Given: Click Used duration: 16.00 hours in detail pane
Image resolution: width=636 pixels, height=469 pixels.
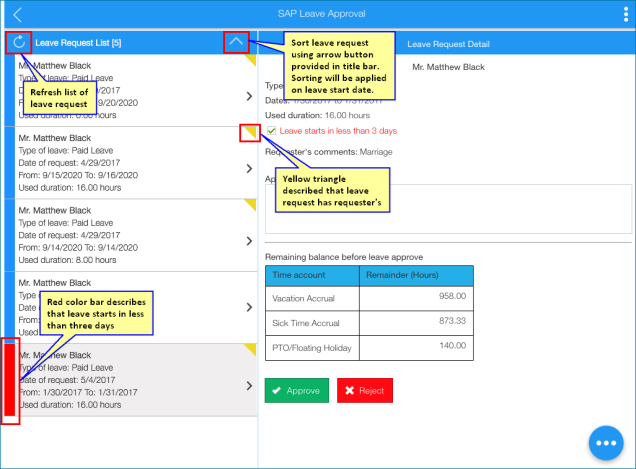Looking at the screenshot, I should pyautogui.click(x=317, y=115).
